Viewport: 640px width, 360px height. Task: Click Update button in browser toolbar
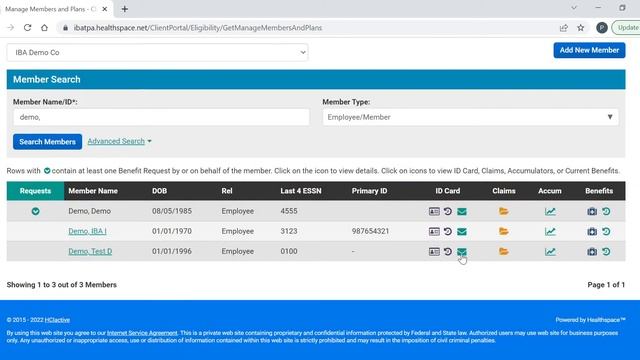pos(626,28)
